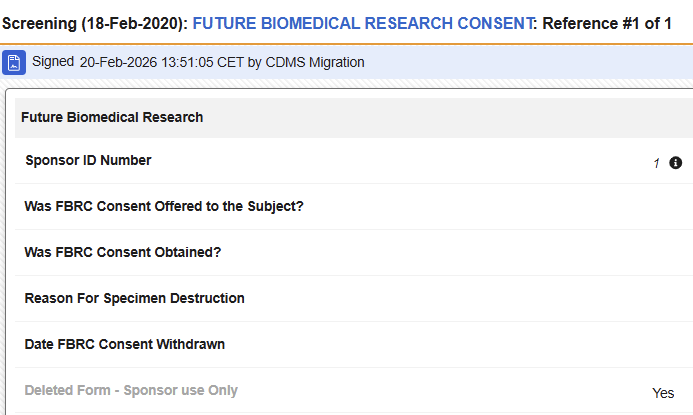
Task: Click the signed document icon
Action: click(x=14, y=62)
